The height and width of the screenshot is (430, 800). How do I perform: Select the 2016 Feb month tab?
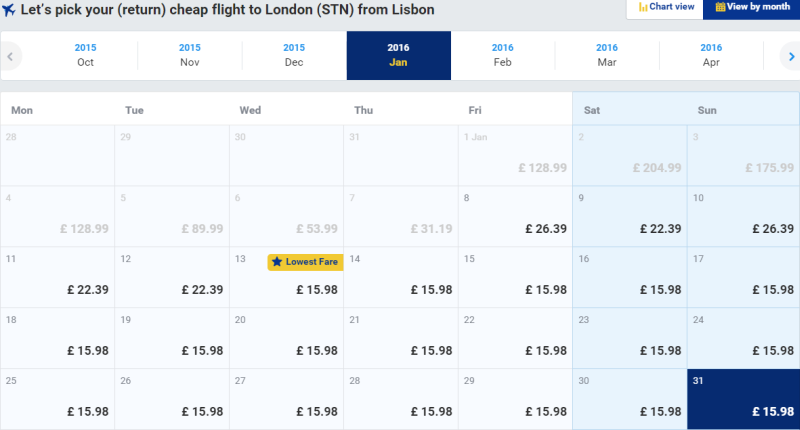tap(503, 55)
